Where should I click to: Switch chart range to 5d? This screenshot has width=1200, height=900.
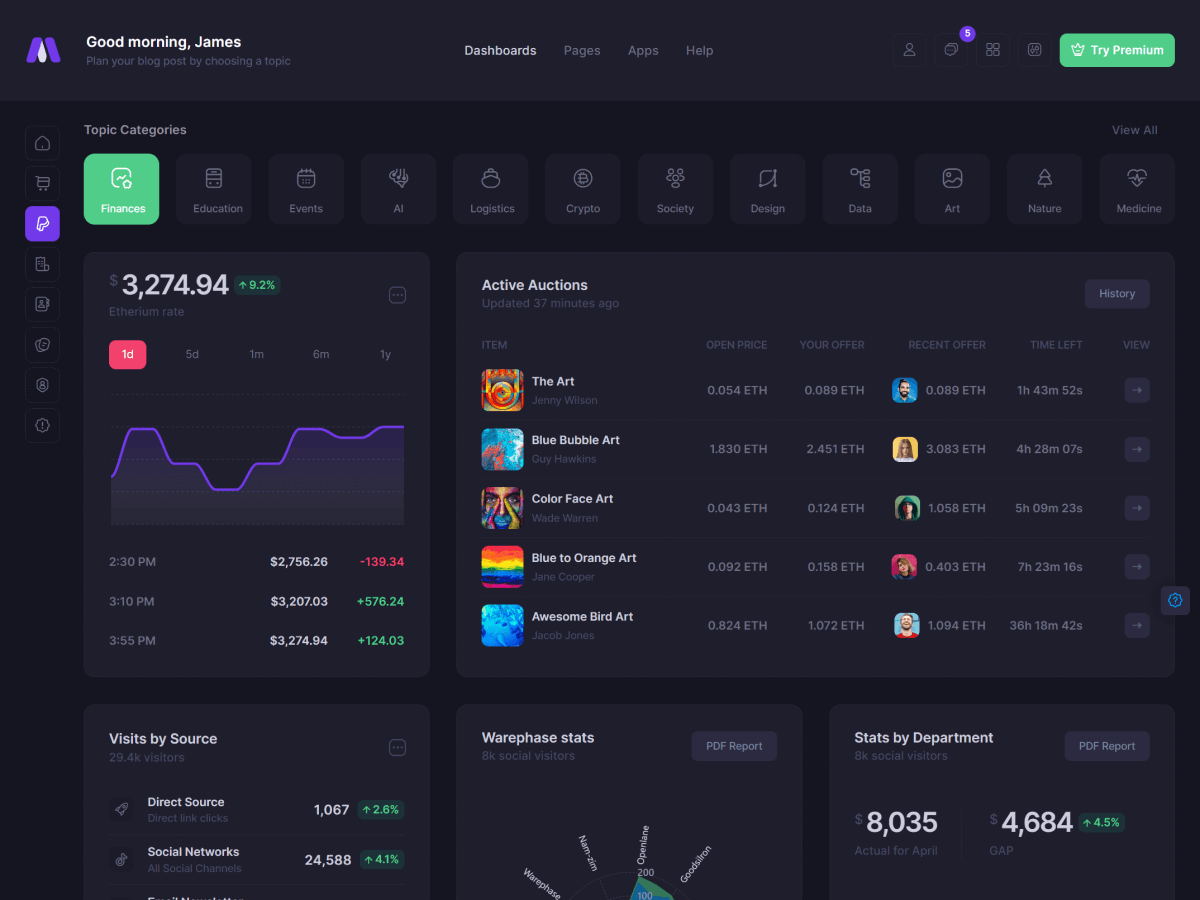(x=192, y=354)
